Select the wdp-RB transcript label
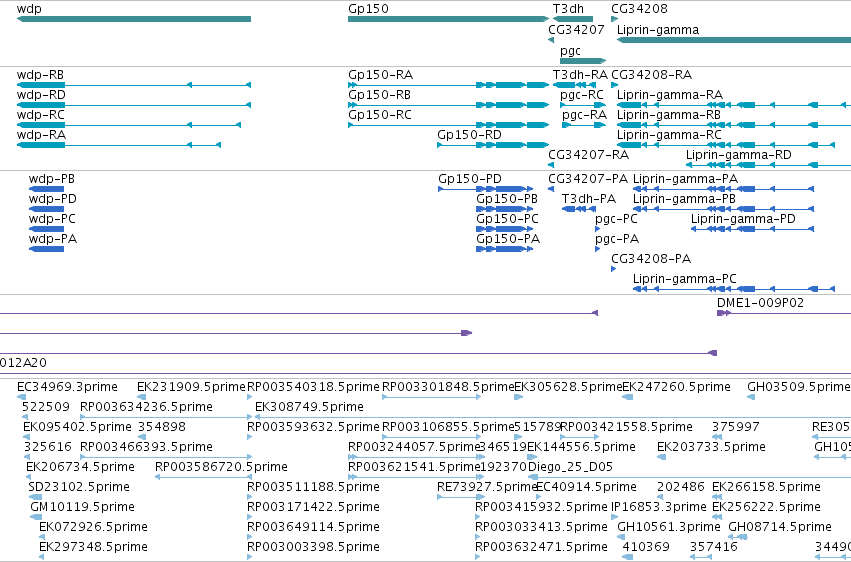 tap(41, 75)
